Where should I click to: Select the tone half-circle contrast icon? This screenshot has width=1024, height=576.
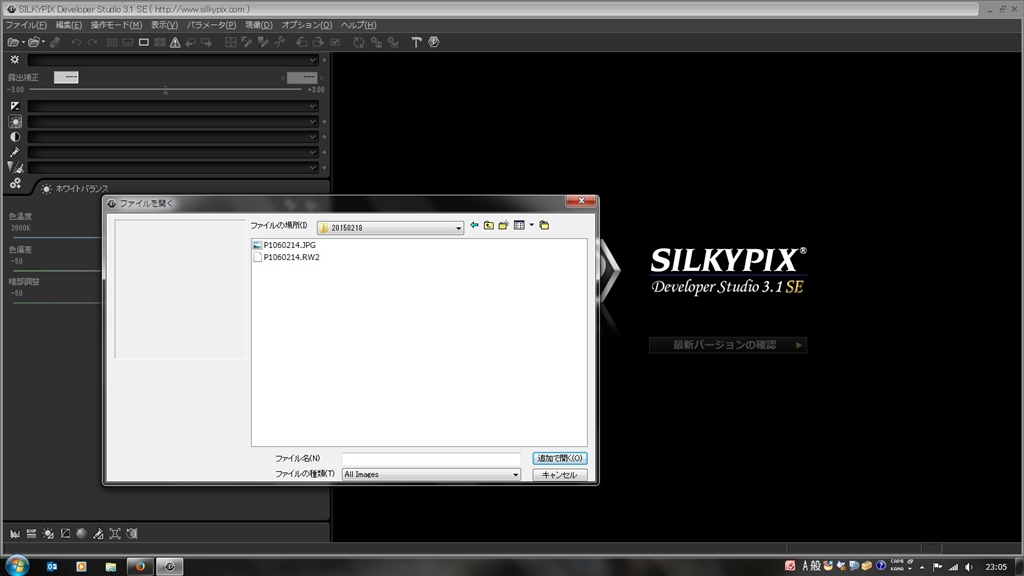[x=14, y=137]
